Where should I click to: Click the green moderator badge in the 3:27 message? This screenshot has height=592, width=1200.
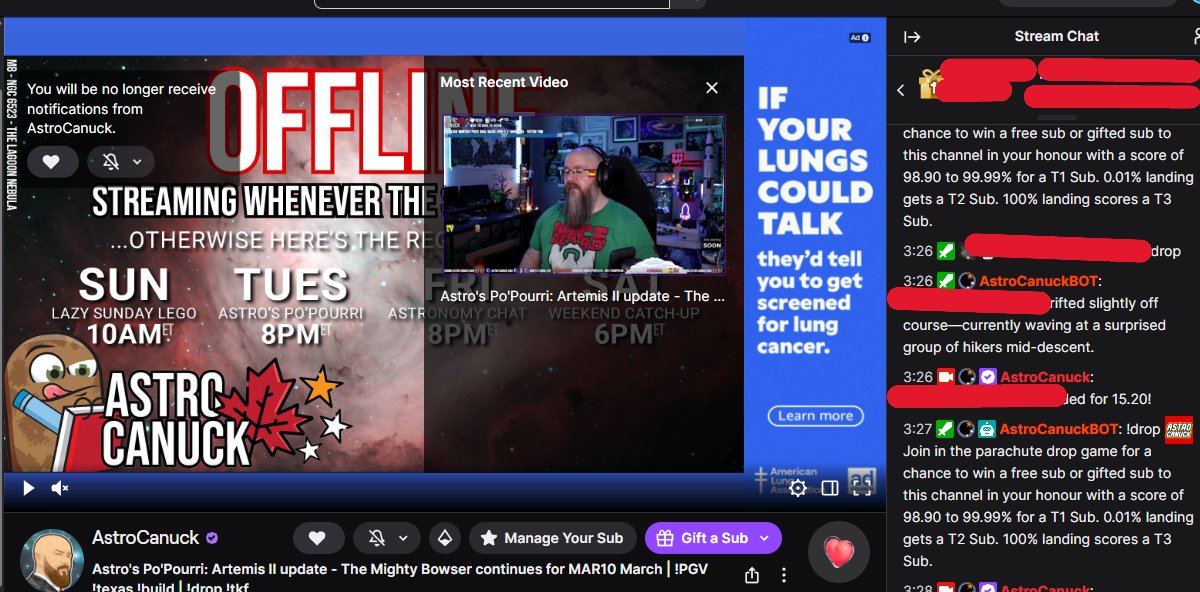[x=946, y=429]
